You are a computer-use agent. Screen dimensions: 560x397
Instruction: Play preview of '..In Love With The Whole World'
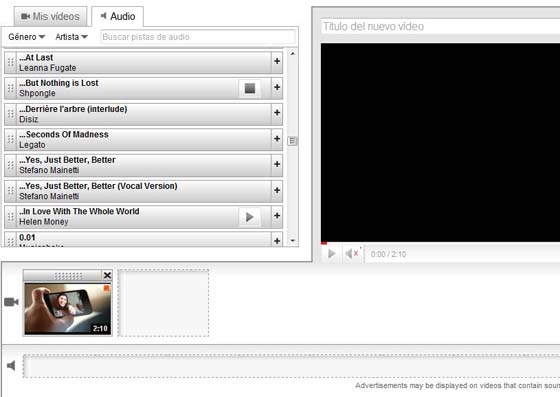(x=250, y=217)
